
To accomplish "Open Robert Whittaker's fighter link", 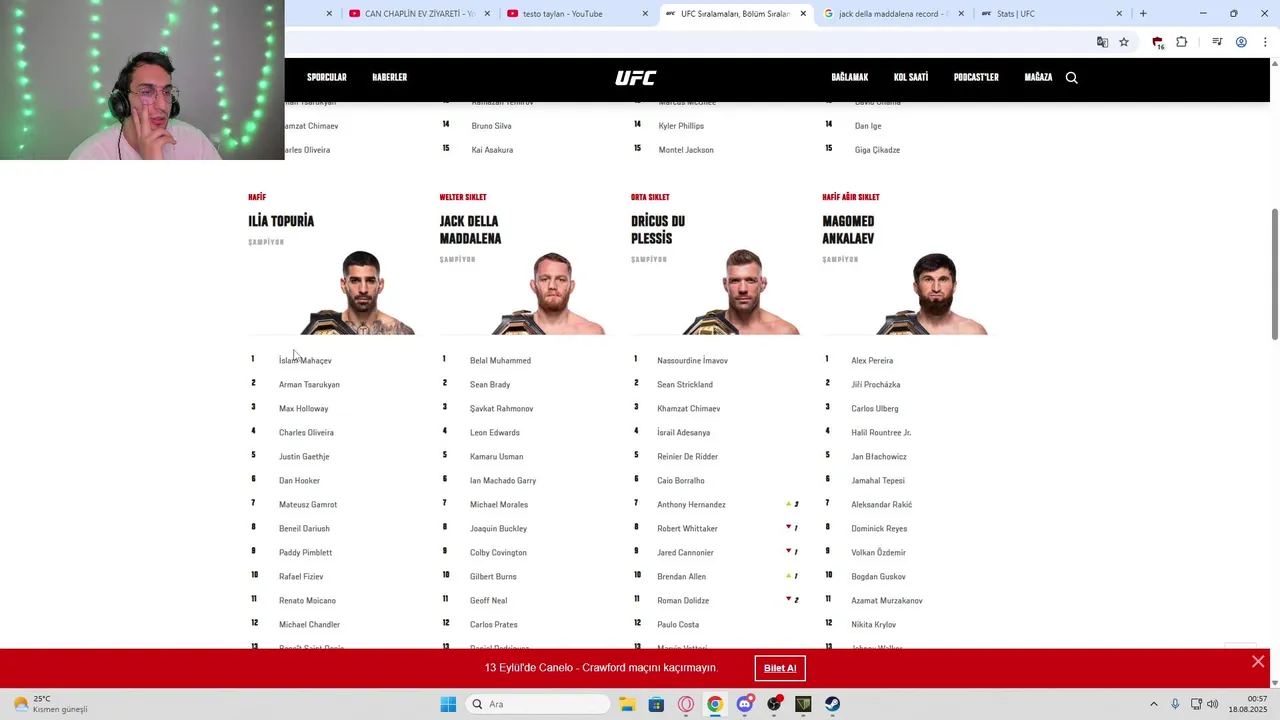I will 687,529.
